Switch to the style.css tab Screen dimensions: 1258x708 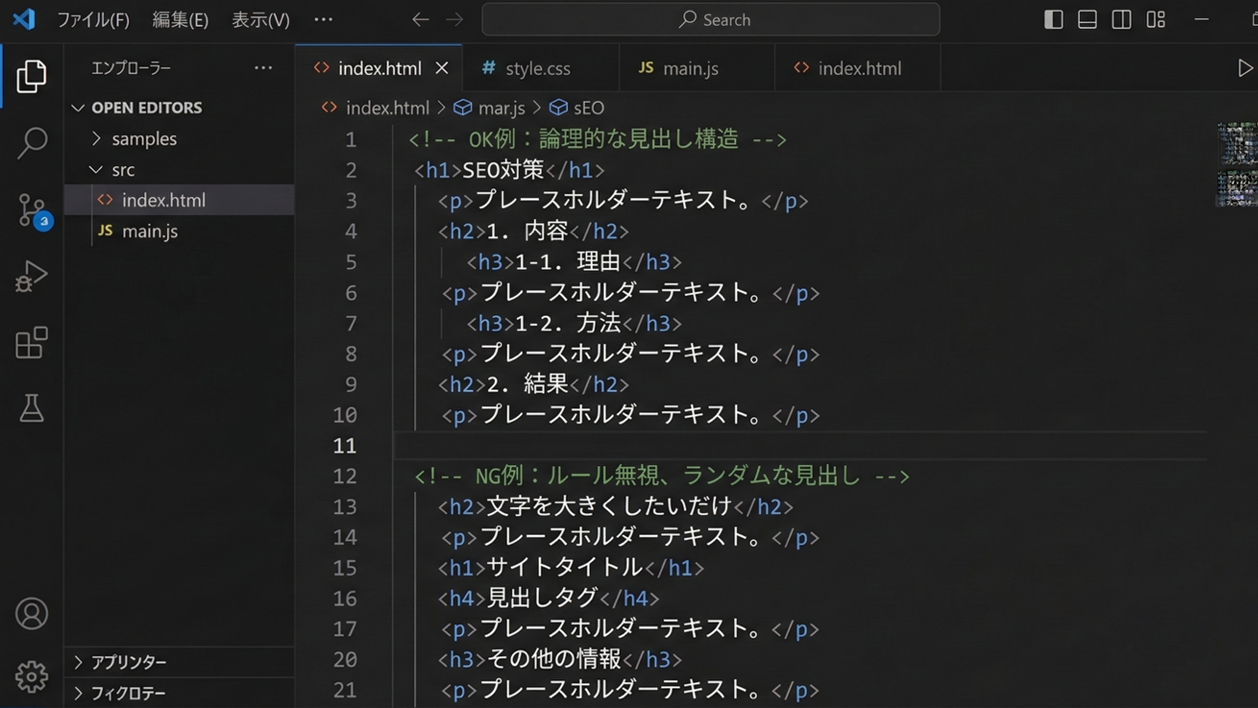click(540, 68)
